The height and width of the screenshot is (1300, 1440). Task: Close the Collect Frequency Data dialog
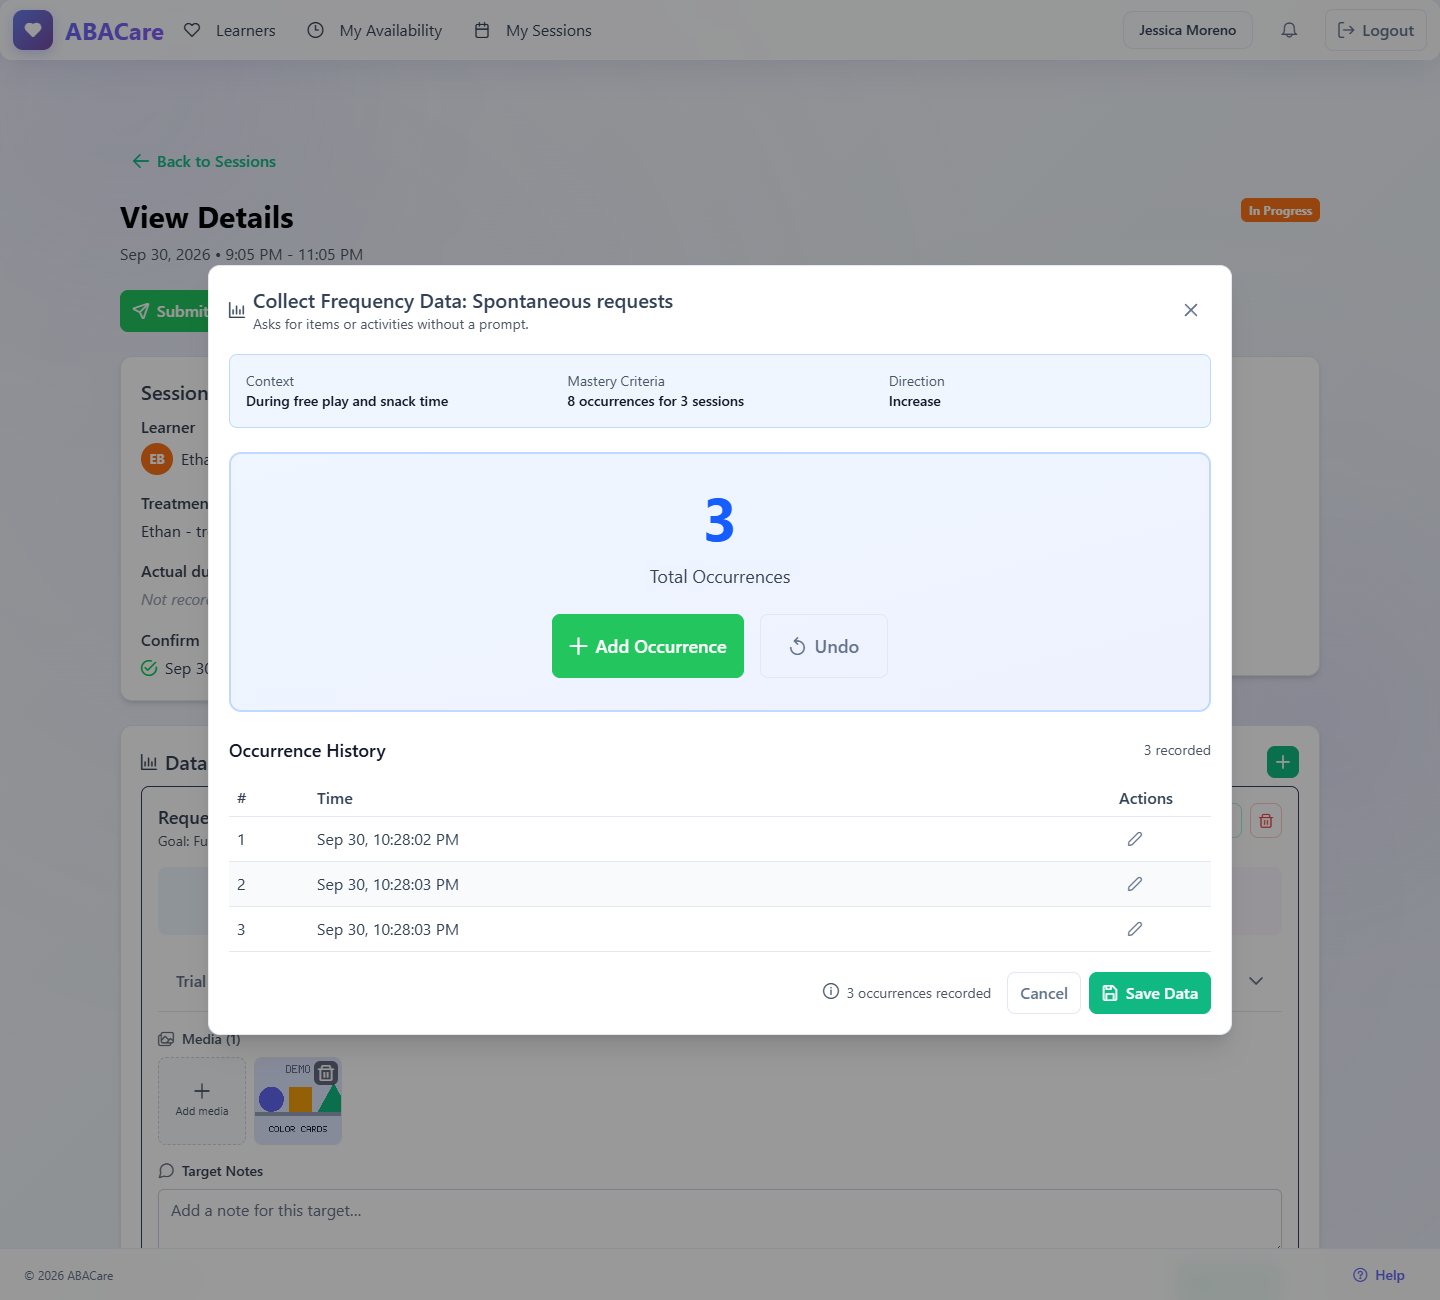click(1190, 310)
